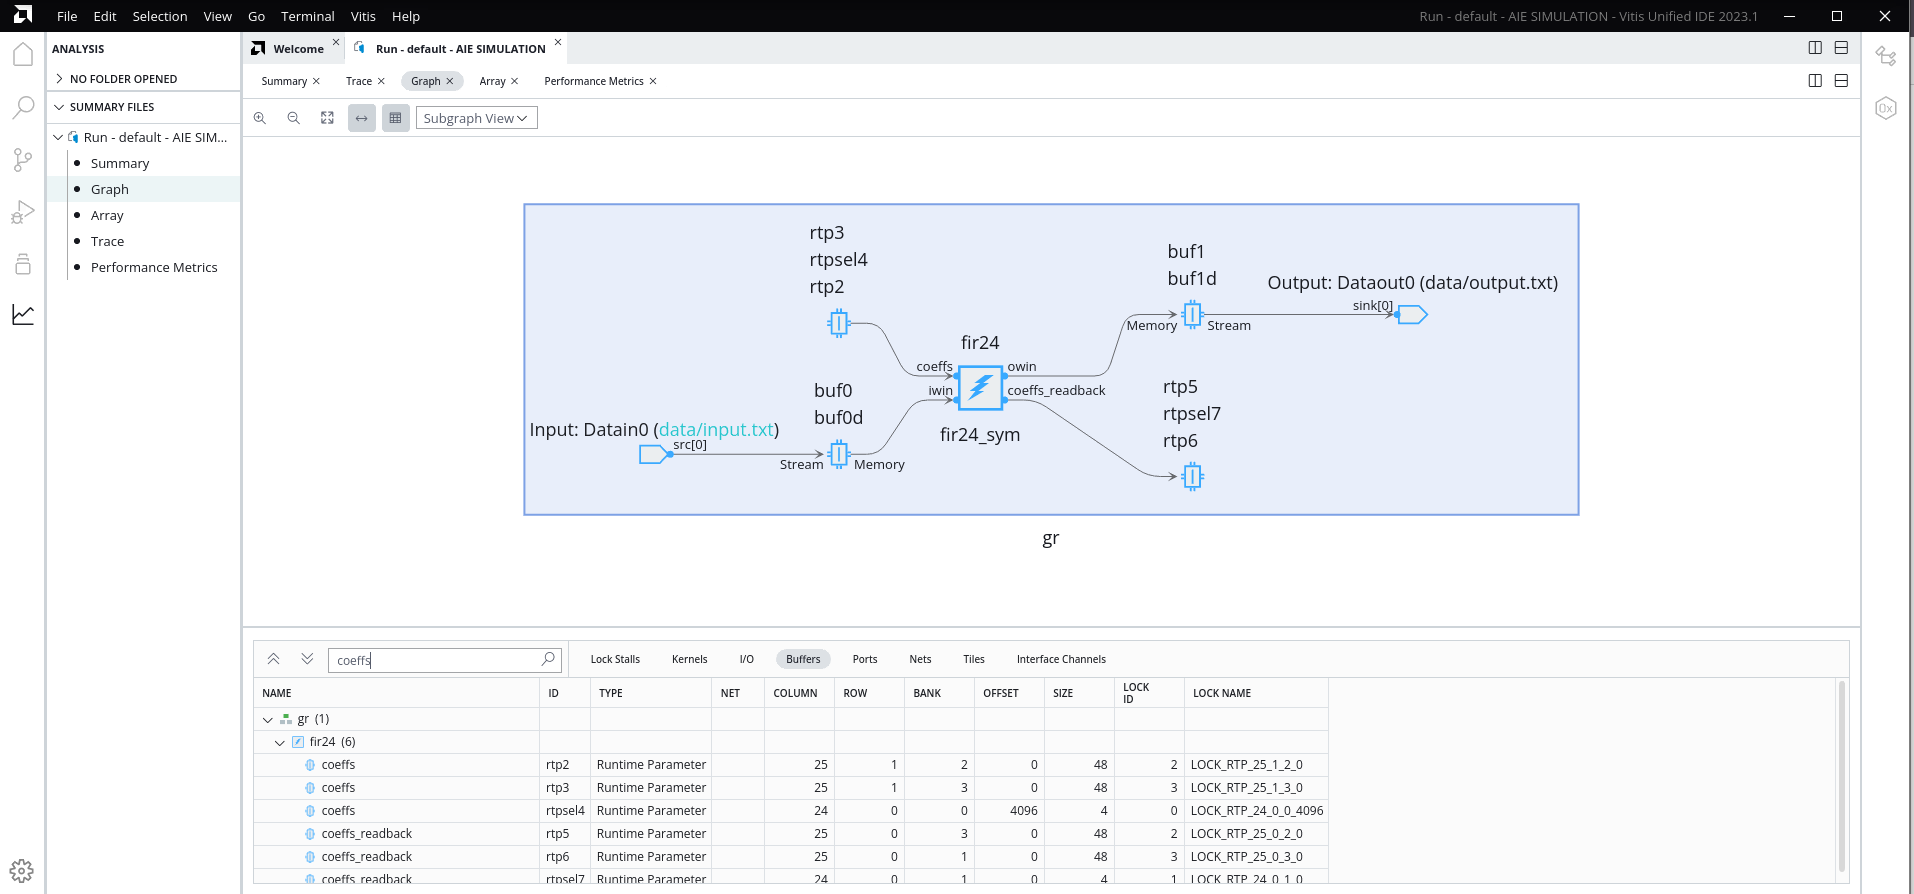
Task: Click the fir24 kernel lightning node
Action: click(x=980, y=388)
